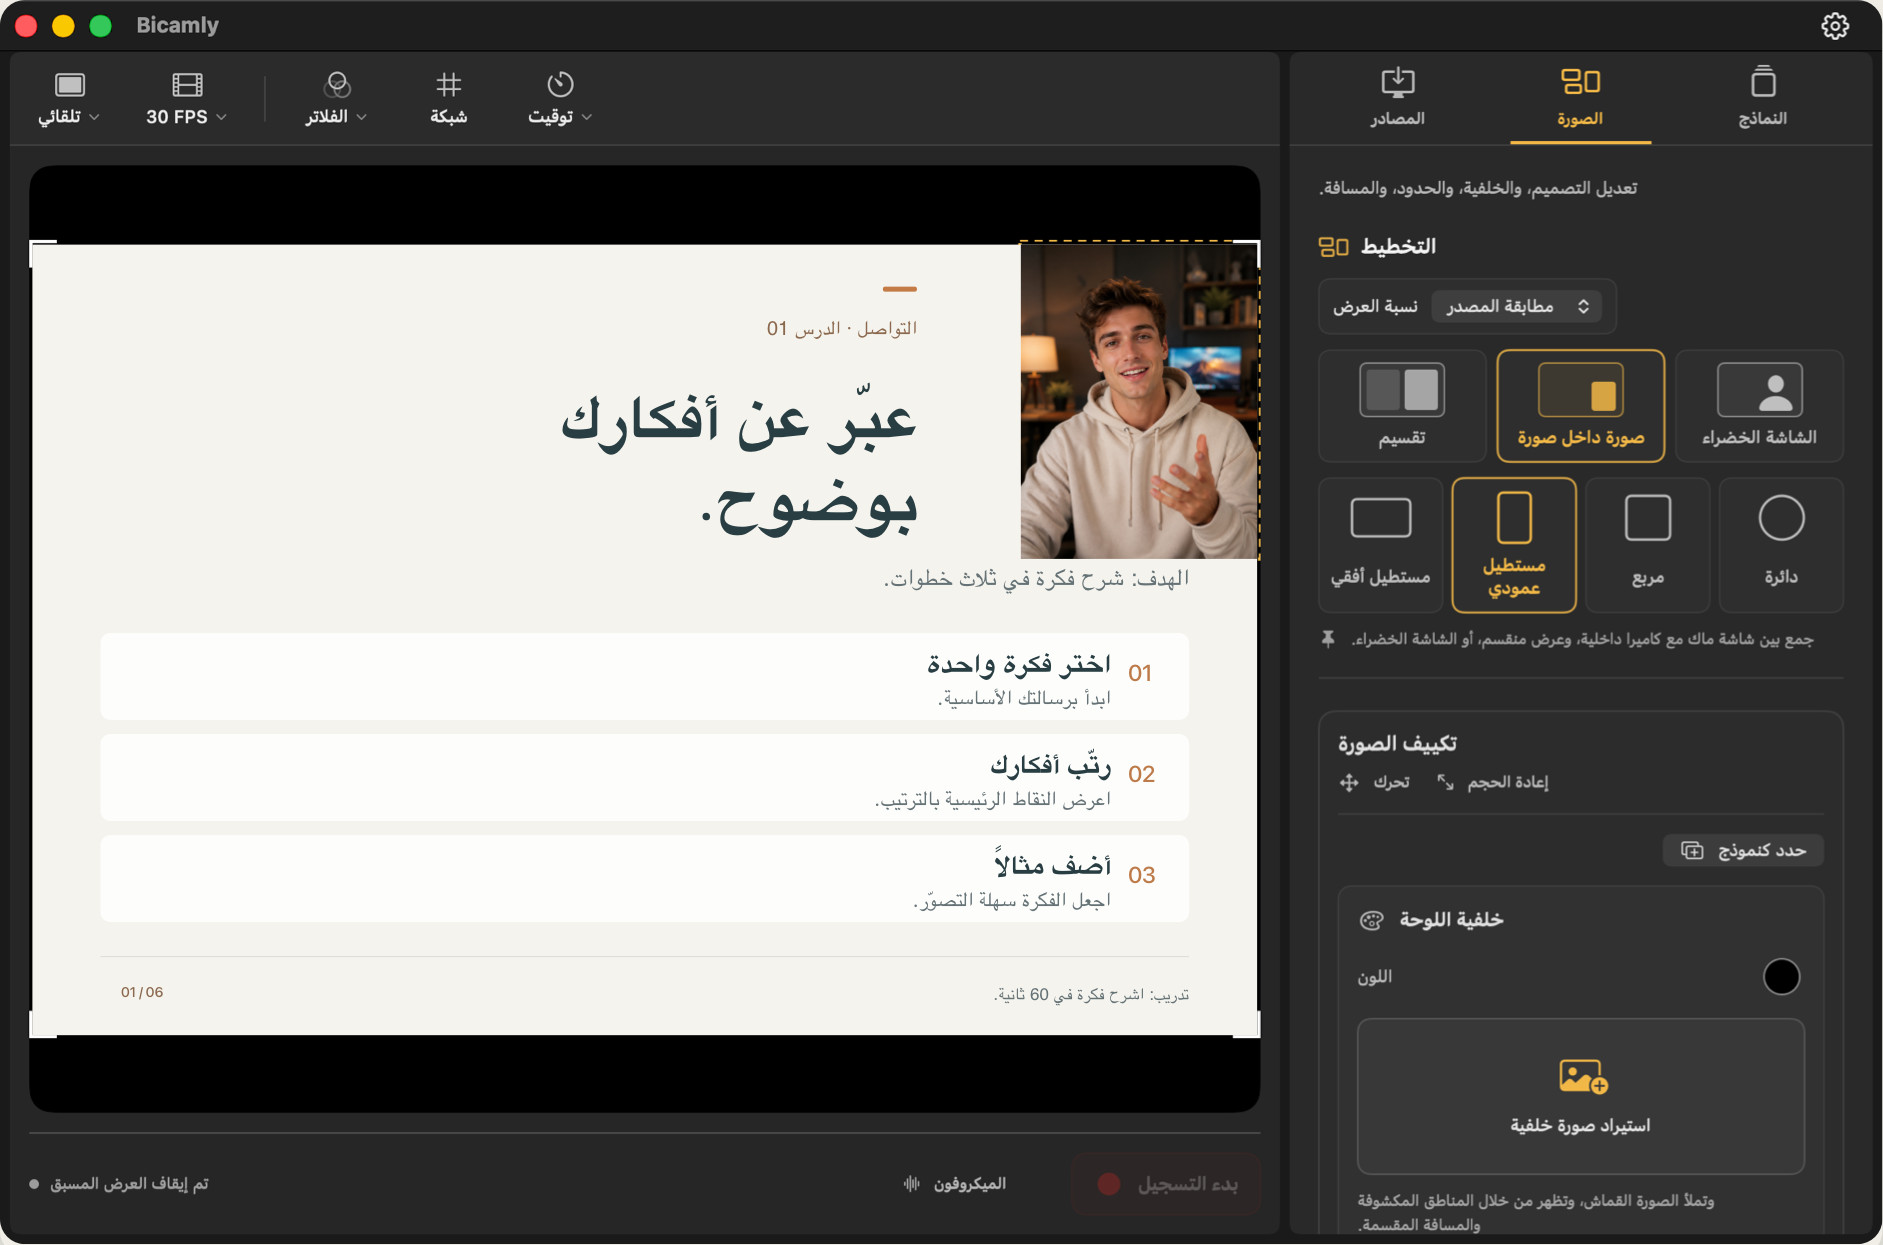Click the الميكروفون microphone control

tap(954, 1184)
